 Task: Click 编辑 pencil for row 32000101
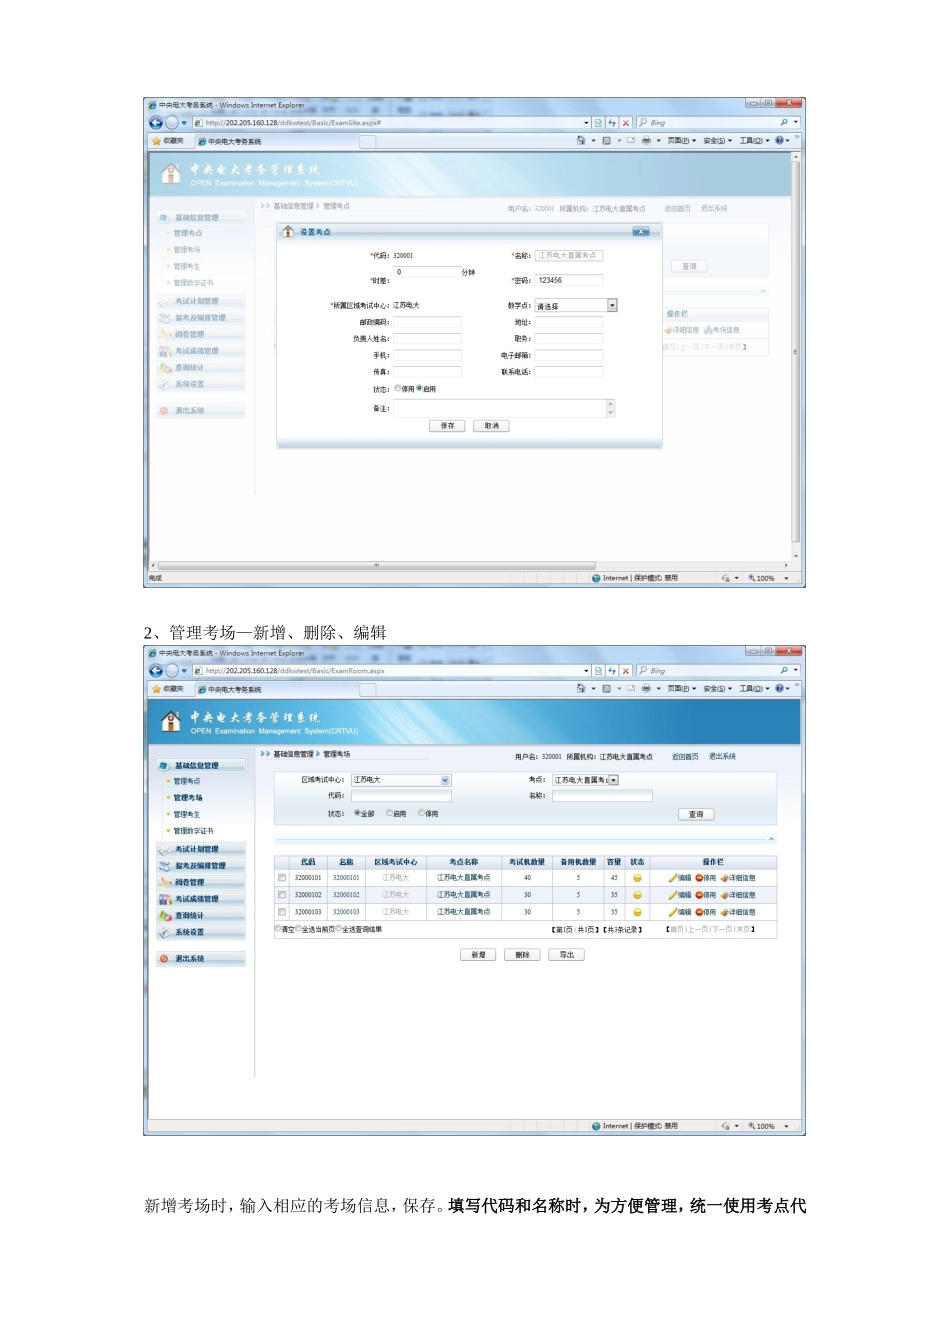(x=673, y=878)
